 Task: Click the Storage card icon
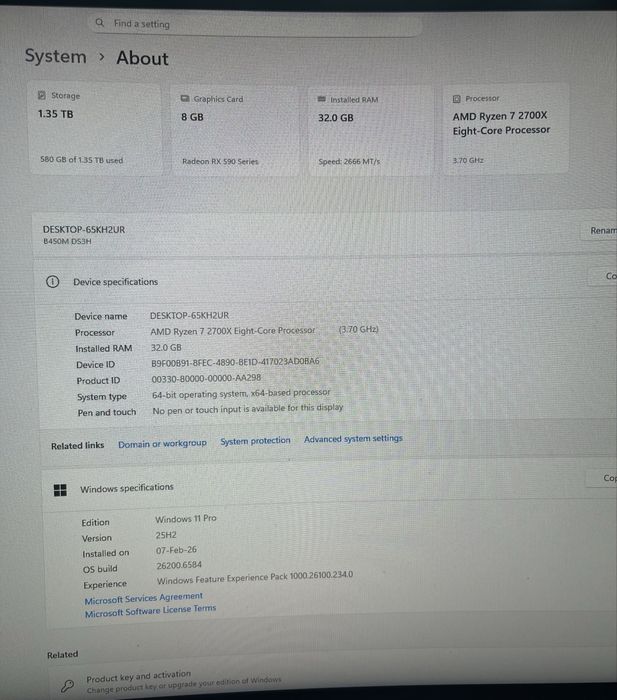[42, 95]
